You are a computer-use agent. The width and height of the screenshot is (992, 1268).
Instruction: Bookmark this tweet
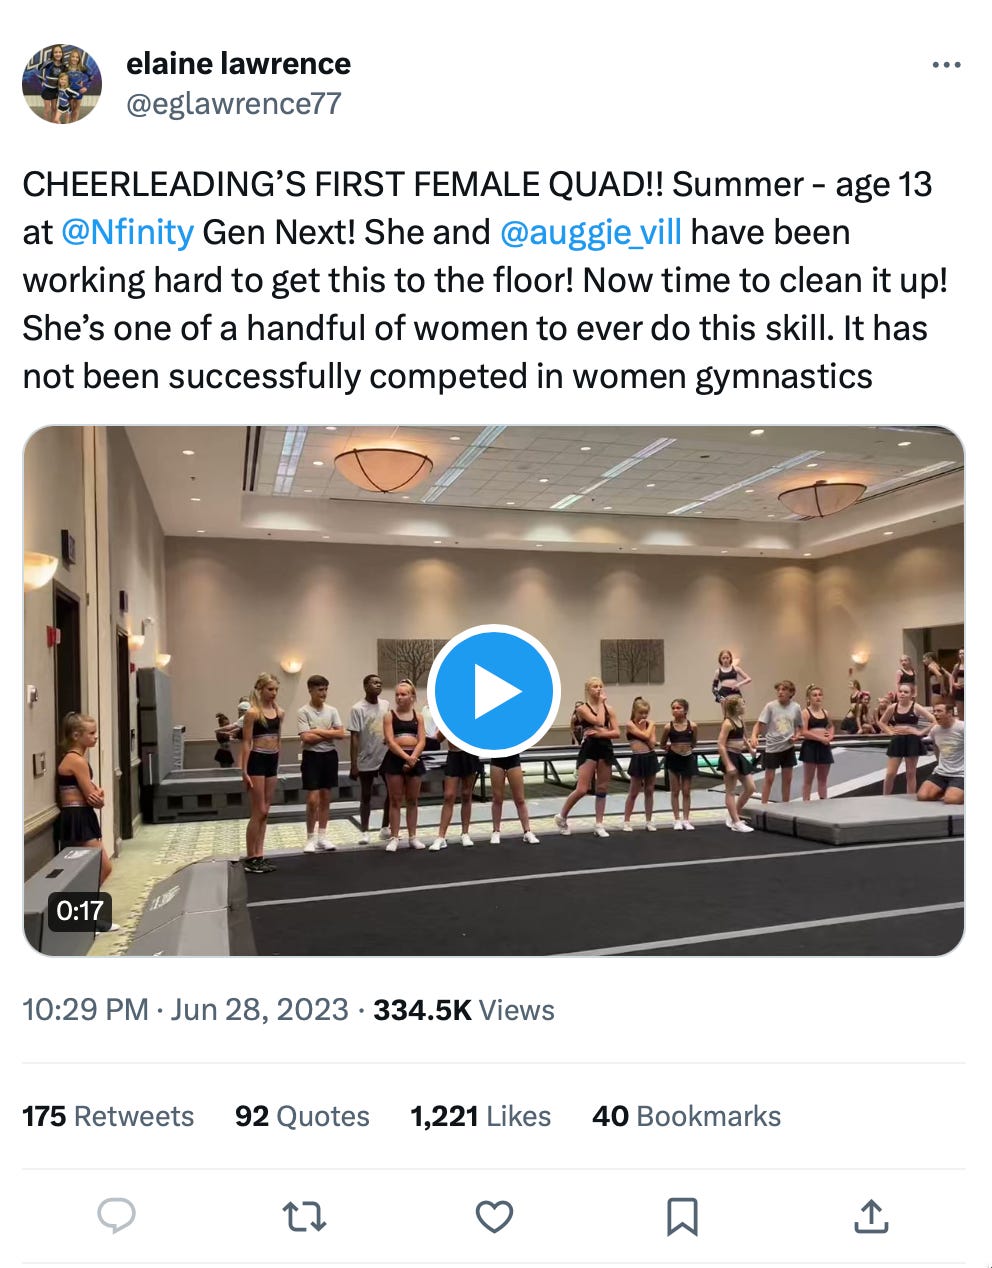(x=682, y=1216)
